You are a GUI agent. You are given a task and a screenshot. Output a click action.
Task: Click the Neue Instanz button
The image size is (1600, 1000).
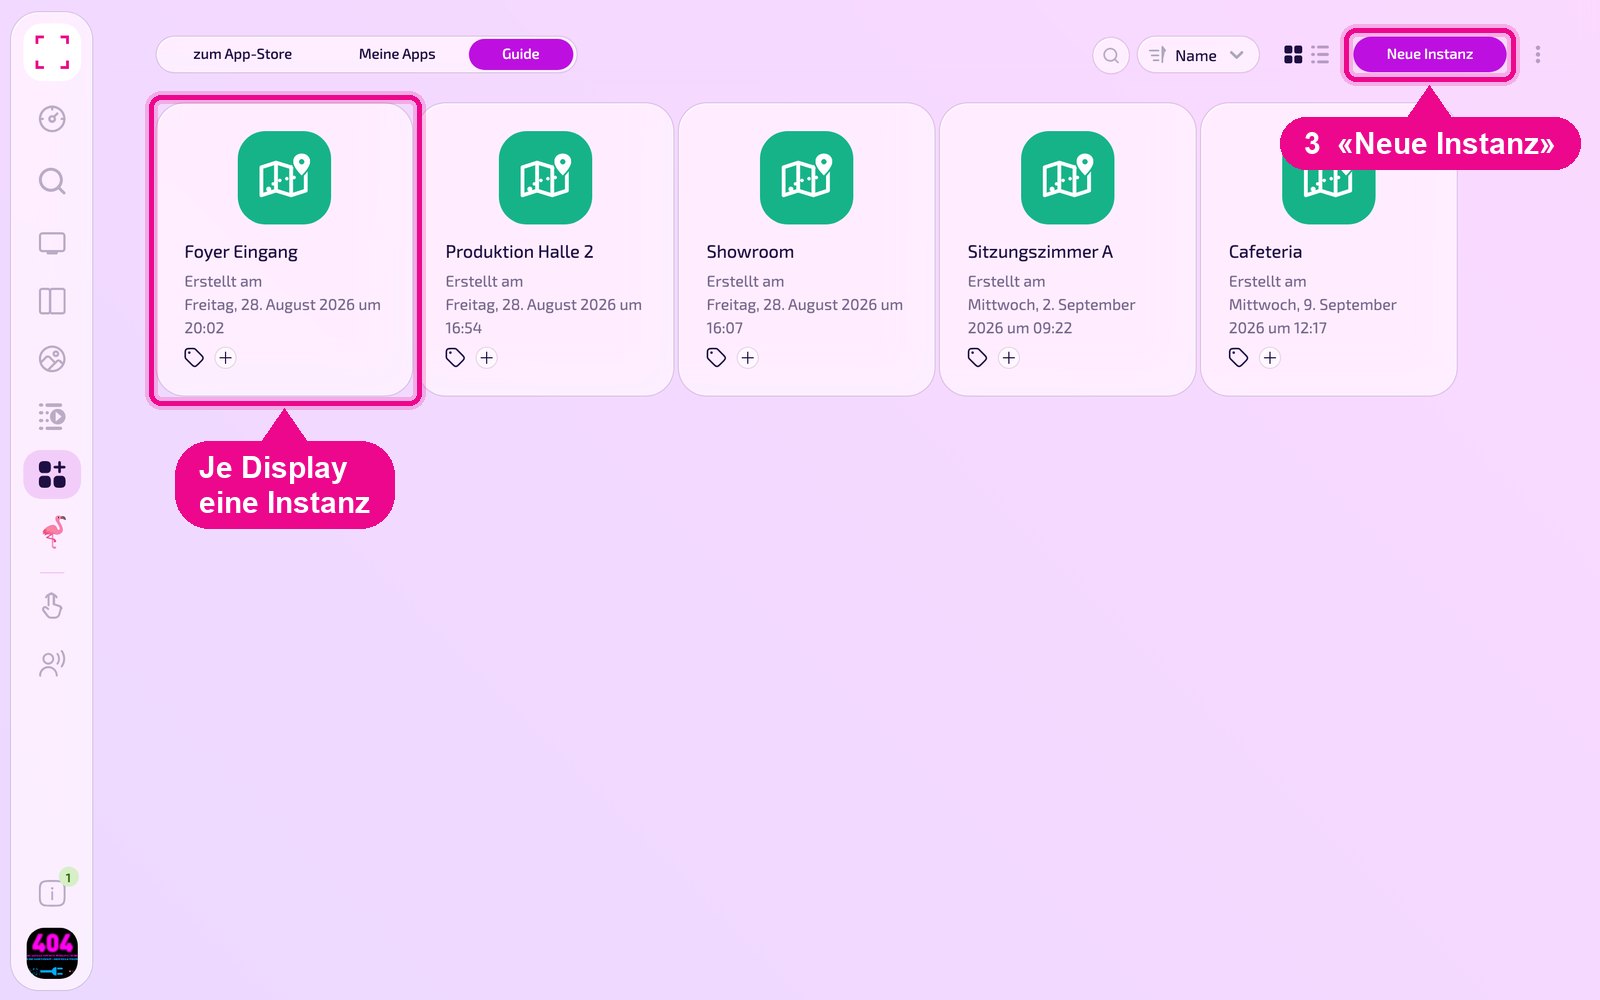pyautogui.click(x=1429, y=54)
